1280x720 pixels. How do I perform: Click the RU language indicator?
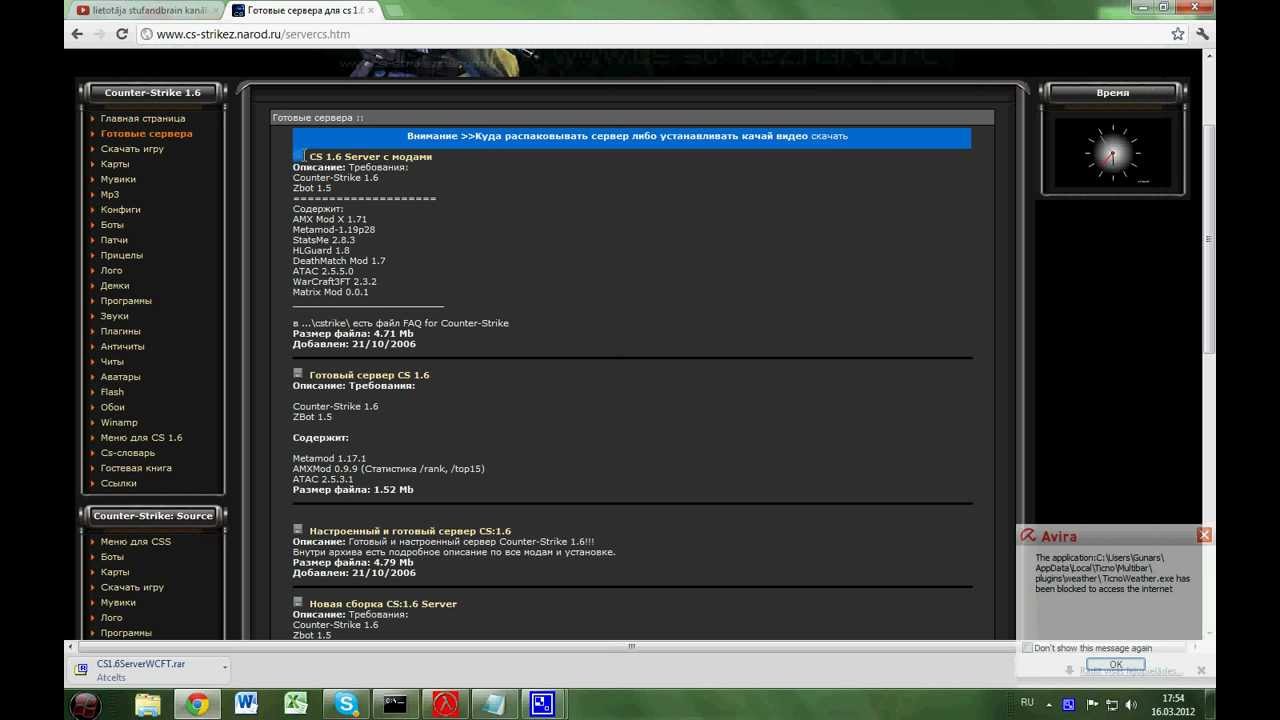[x=1027, y=703]
